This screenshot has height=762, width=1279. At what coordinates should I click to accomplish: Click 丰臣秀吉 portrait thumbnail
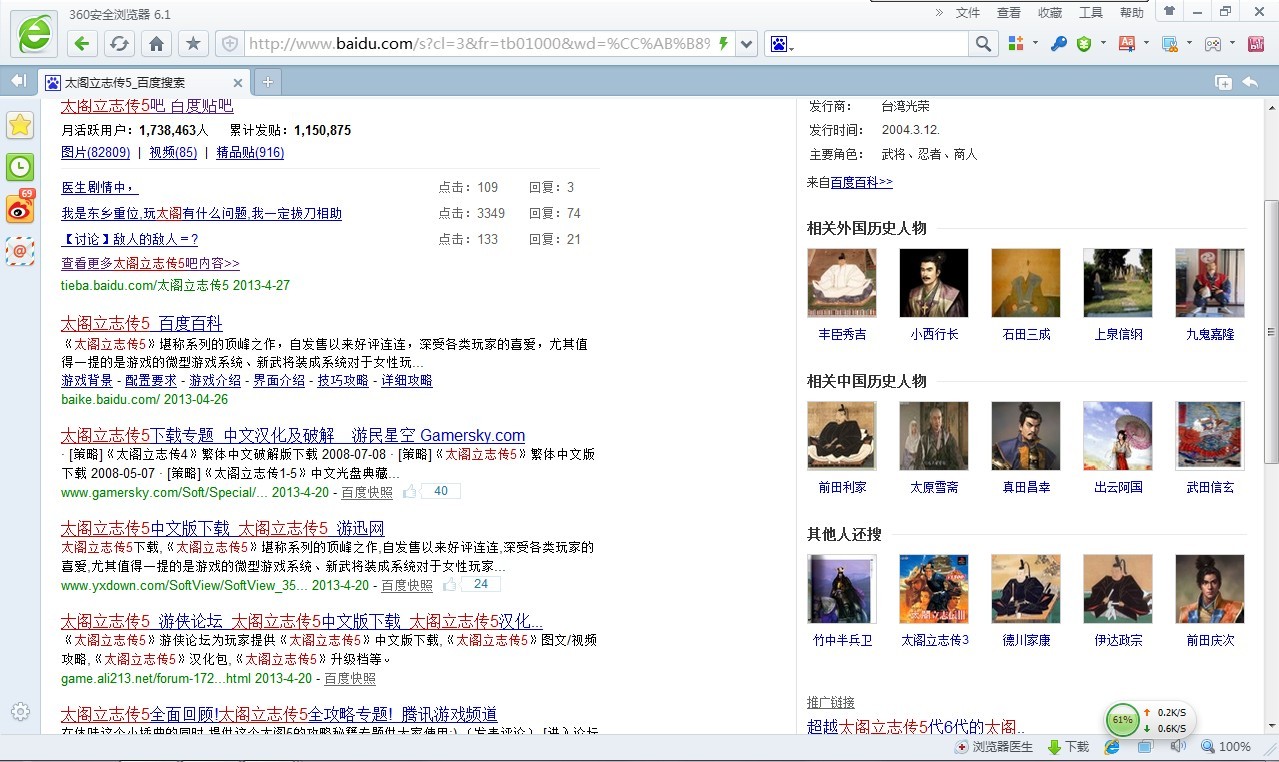842,283
